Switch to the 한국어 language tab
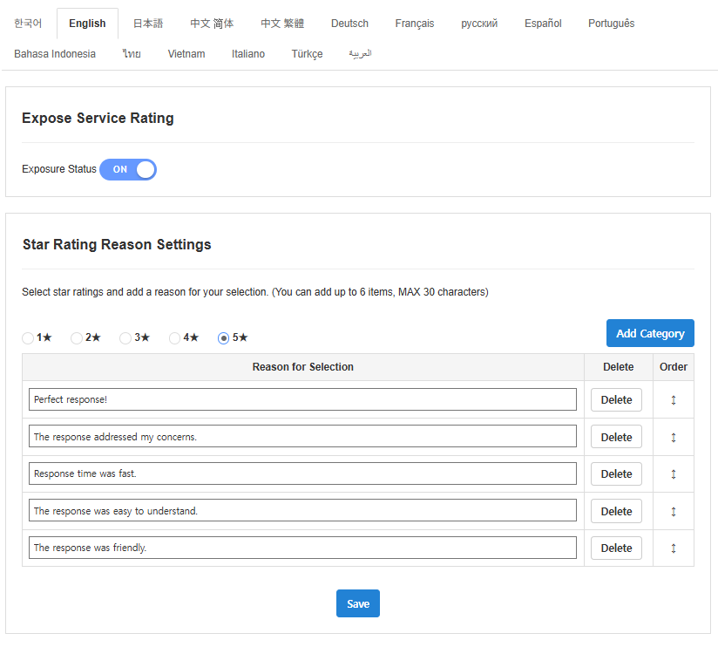The width and height of the screenshot is (718, 646). point(28,23)
